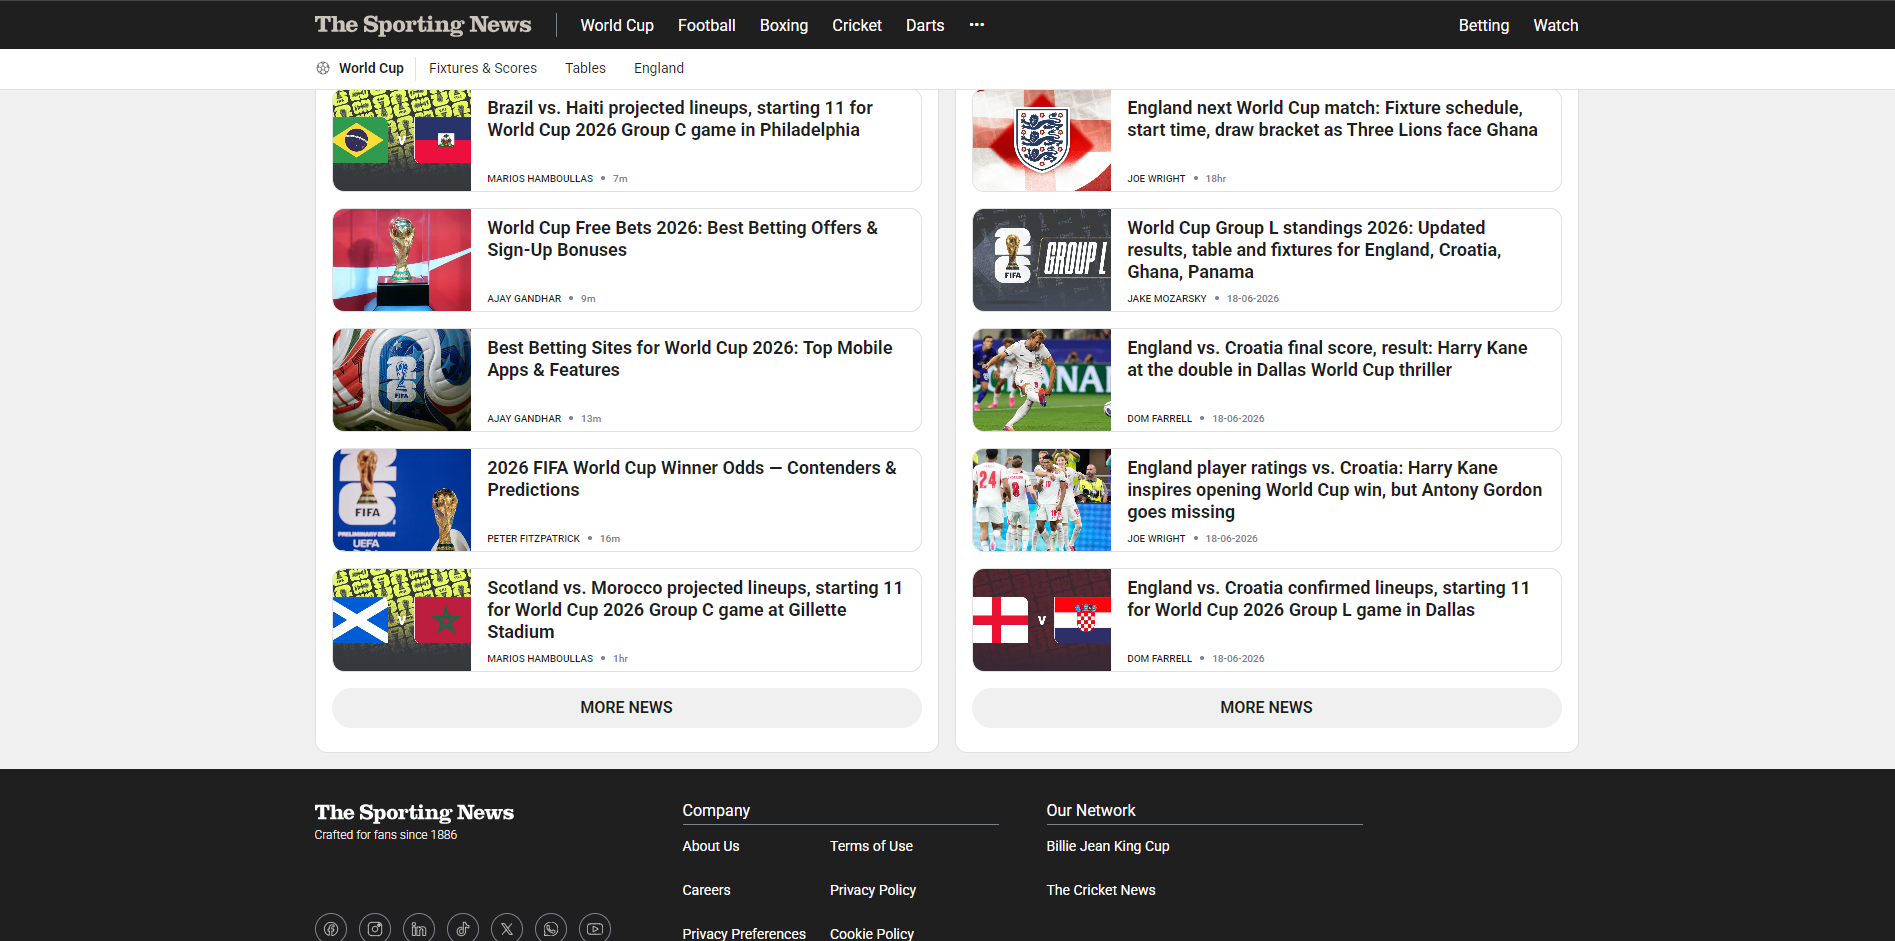Click FIFA 26 trophy thumbnail for Winner Odds
The image size is (1895, 941).
402,500
